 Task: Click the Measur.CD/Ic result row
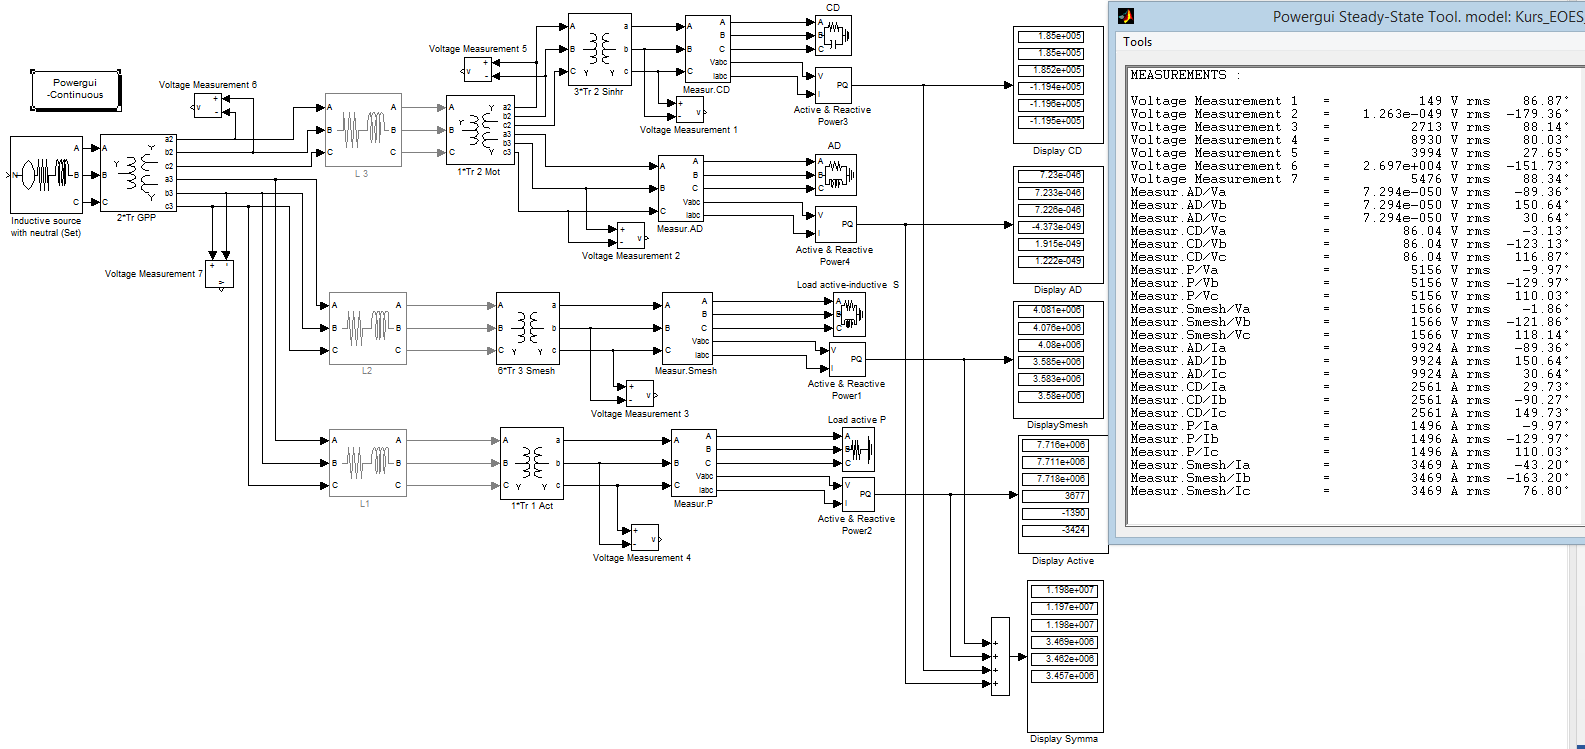(1350, 413)
